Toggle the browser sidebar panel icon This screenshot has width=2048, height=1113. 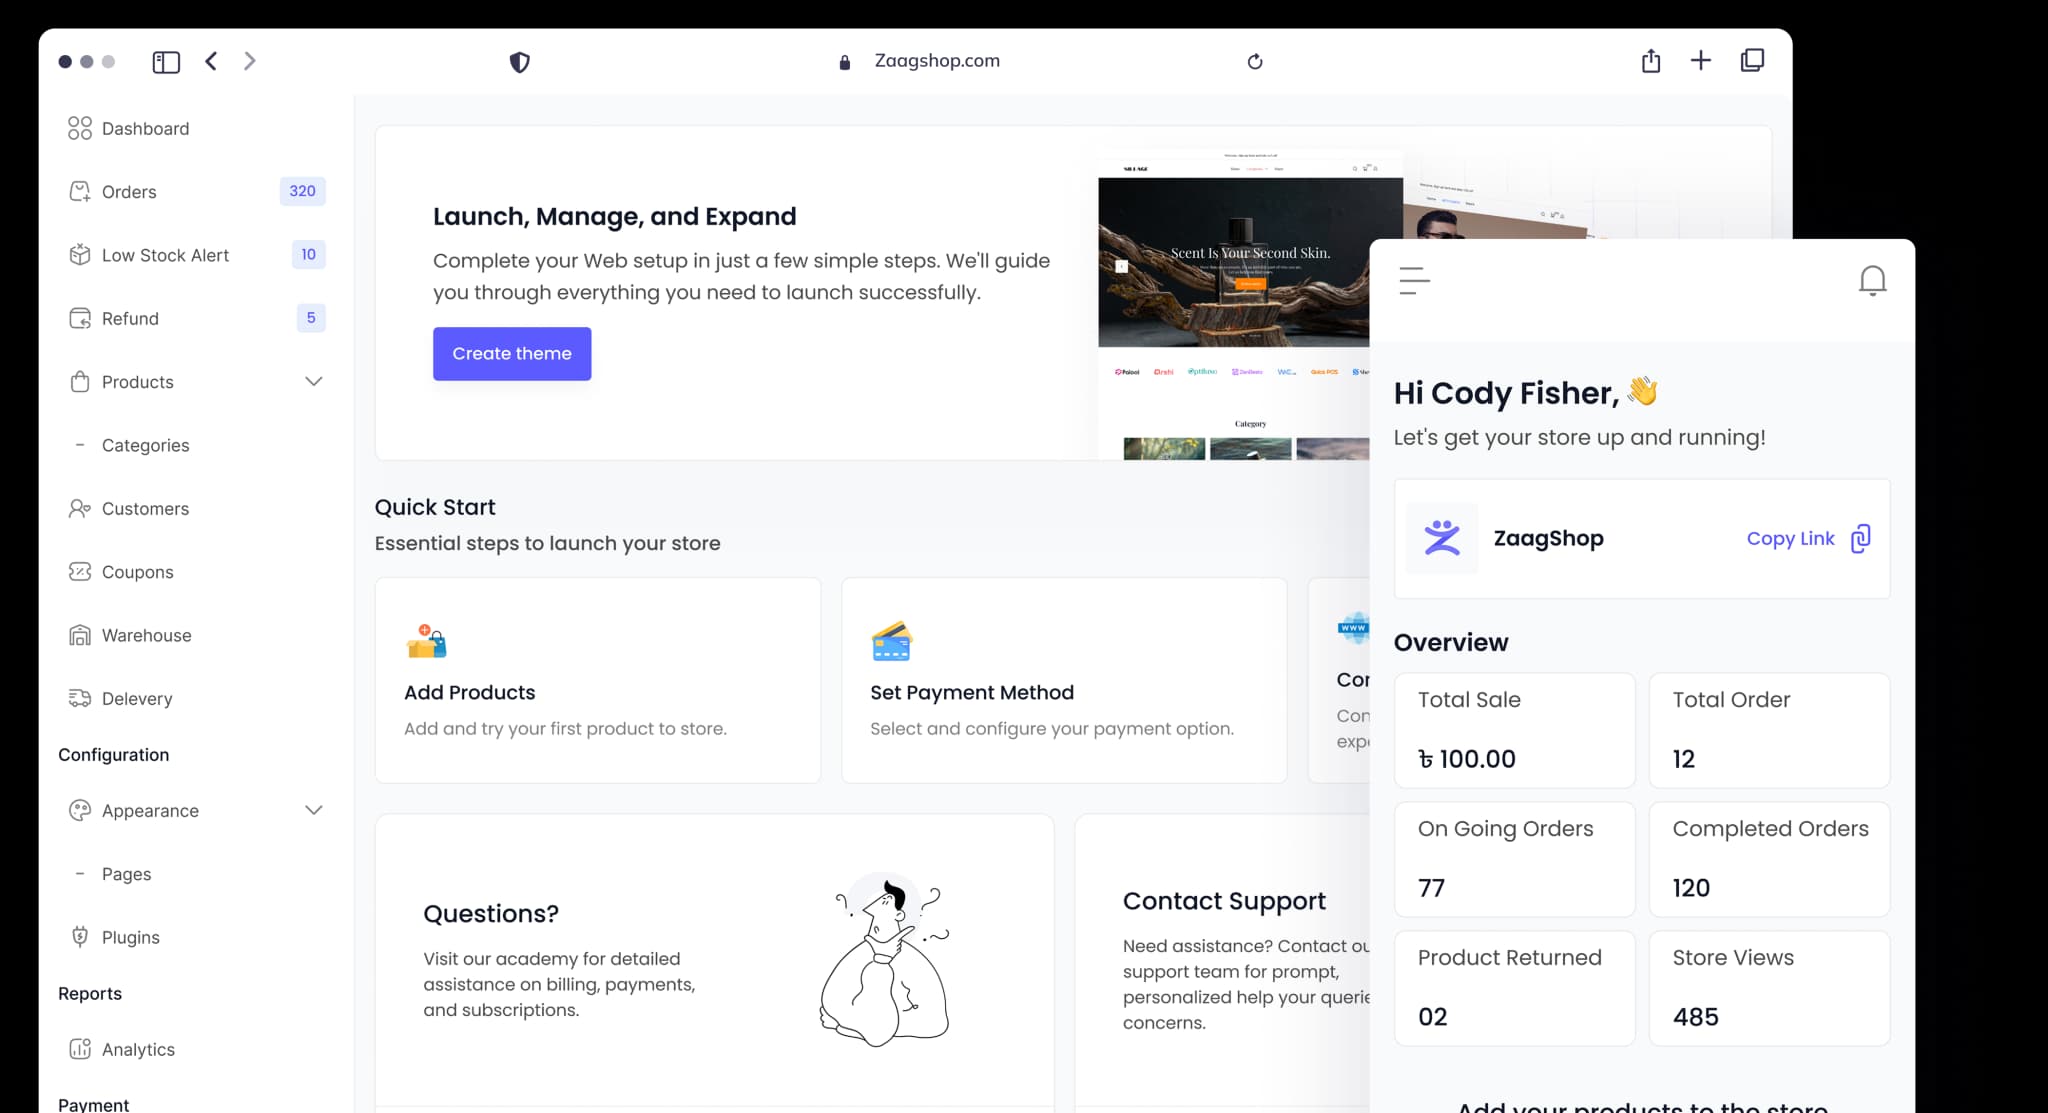tap(166, 62)
